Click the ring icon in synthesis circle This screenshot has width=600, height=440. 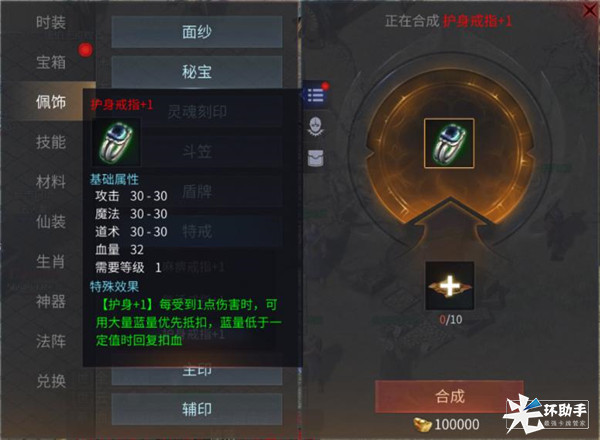(x=449, y=143)
